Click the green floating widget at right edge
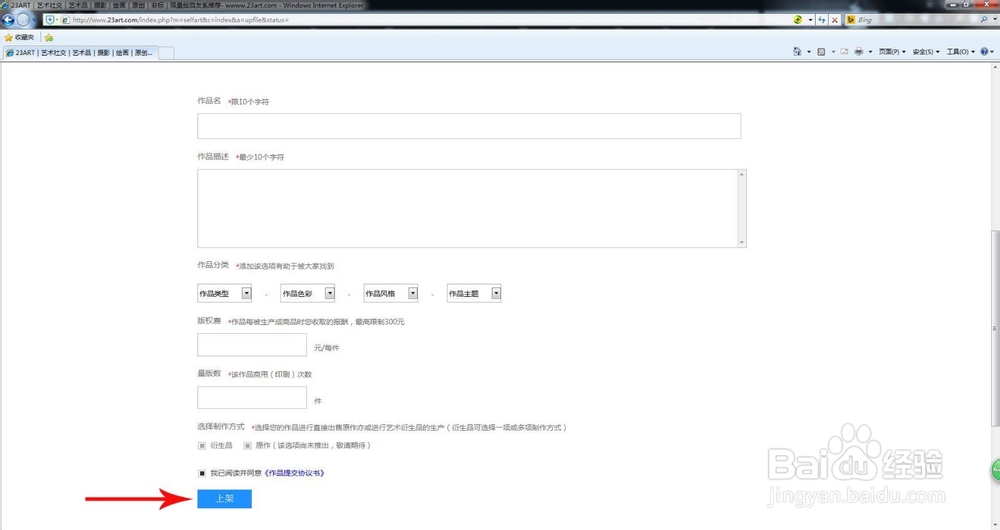 (x=995, y=471)
